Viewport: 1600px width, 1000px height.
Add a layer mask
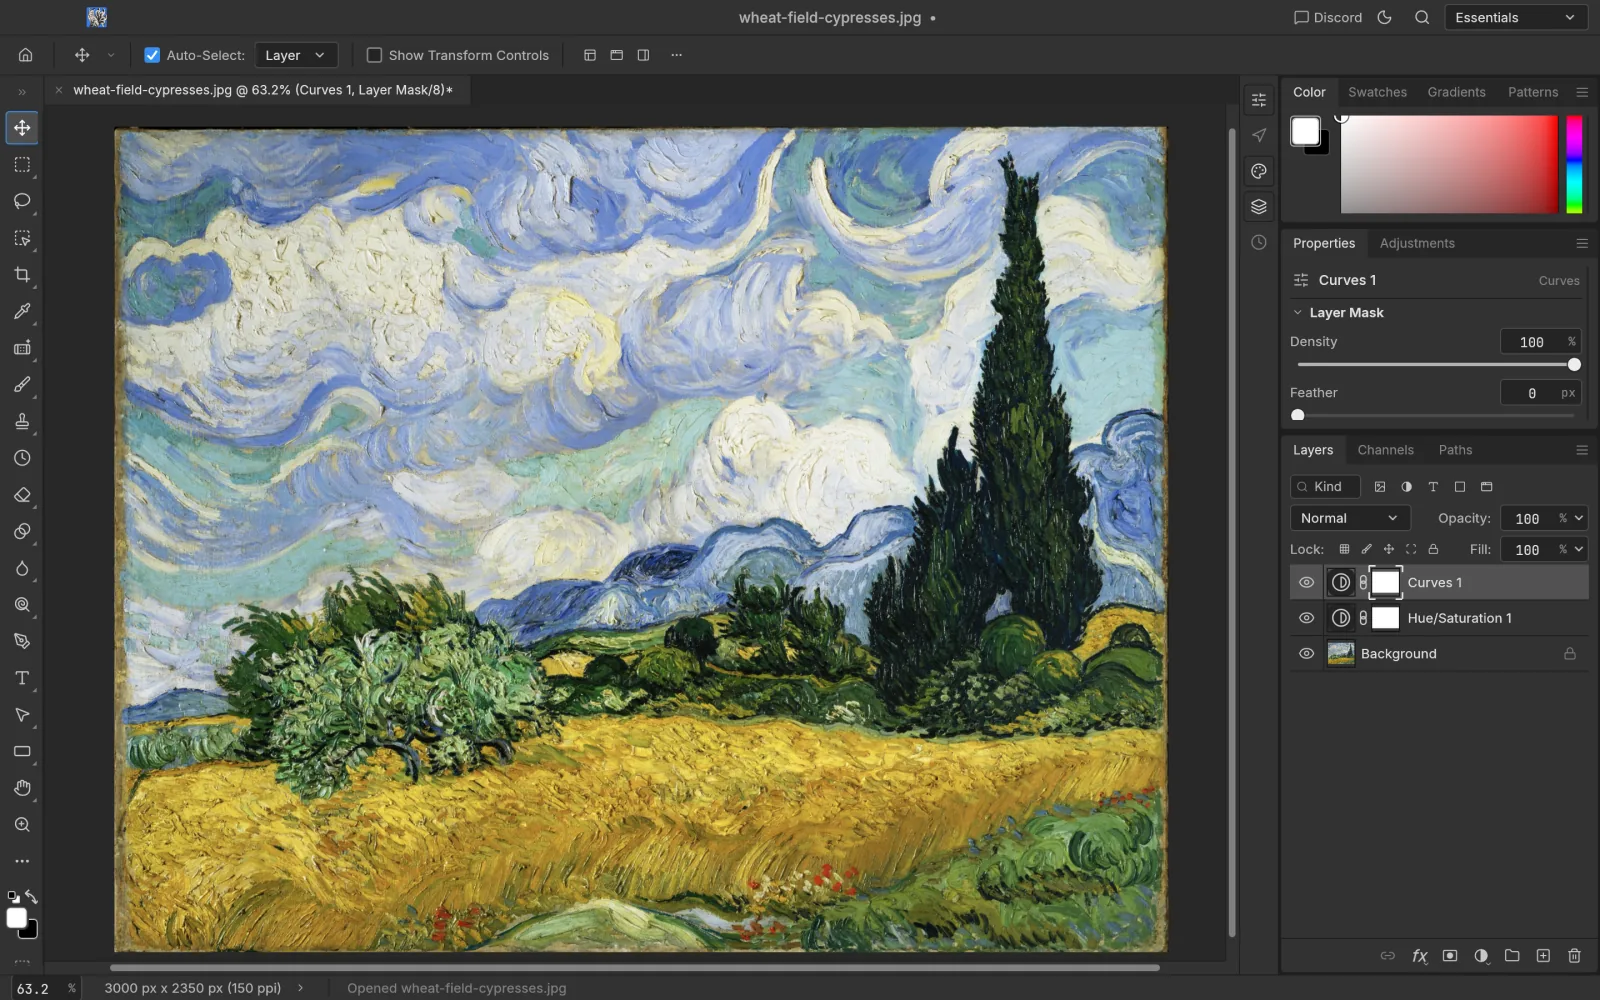(1450, 956)
